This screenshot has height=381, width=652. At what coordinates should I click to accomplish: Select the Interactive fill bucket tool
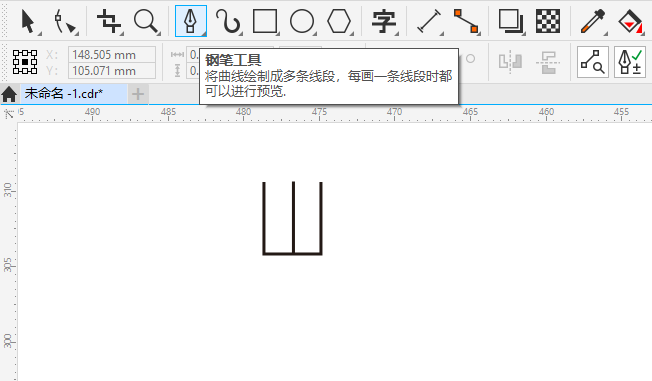pos(630,21)
